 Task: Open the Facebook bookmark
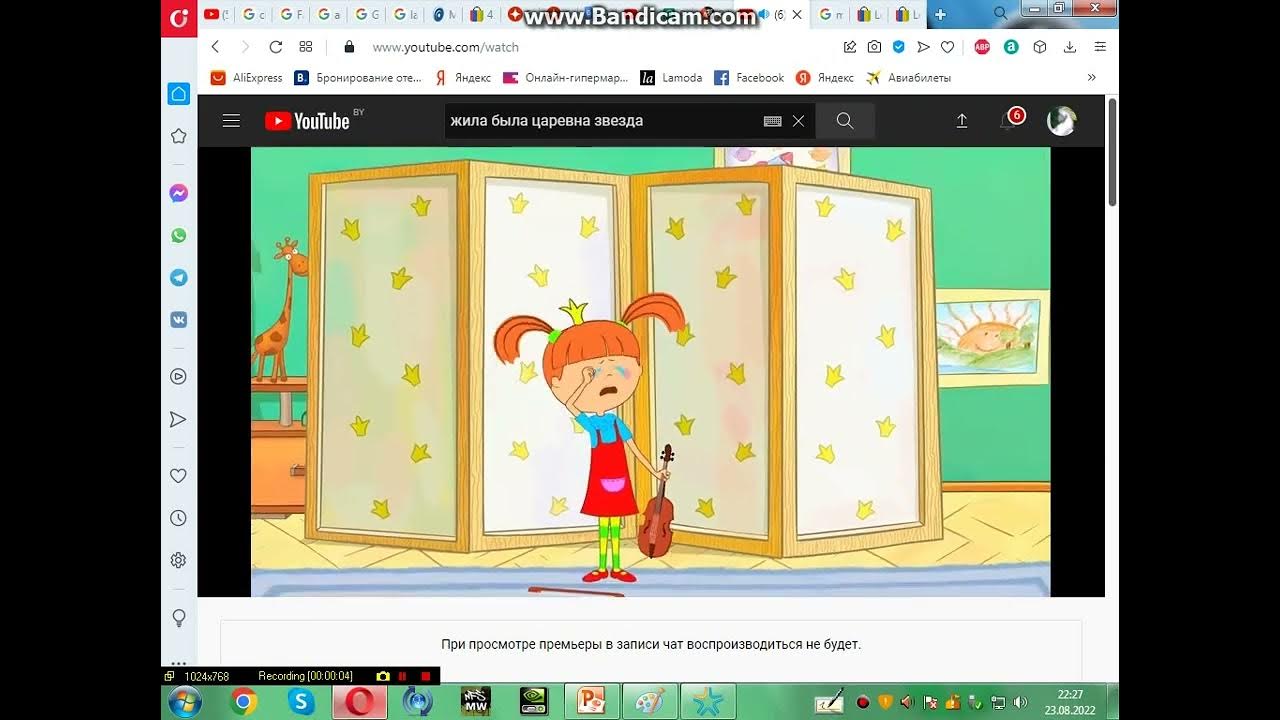[749, 77]
